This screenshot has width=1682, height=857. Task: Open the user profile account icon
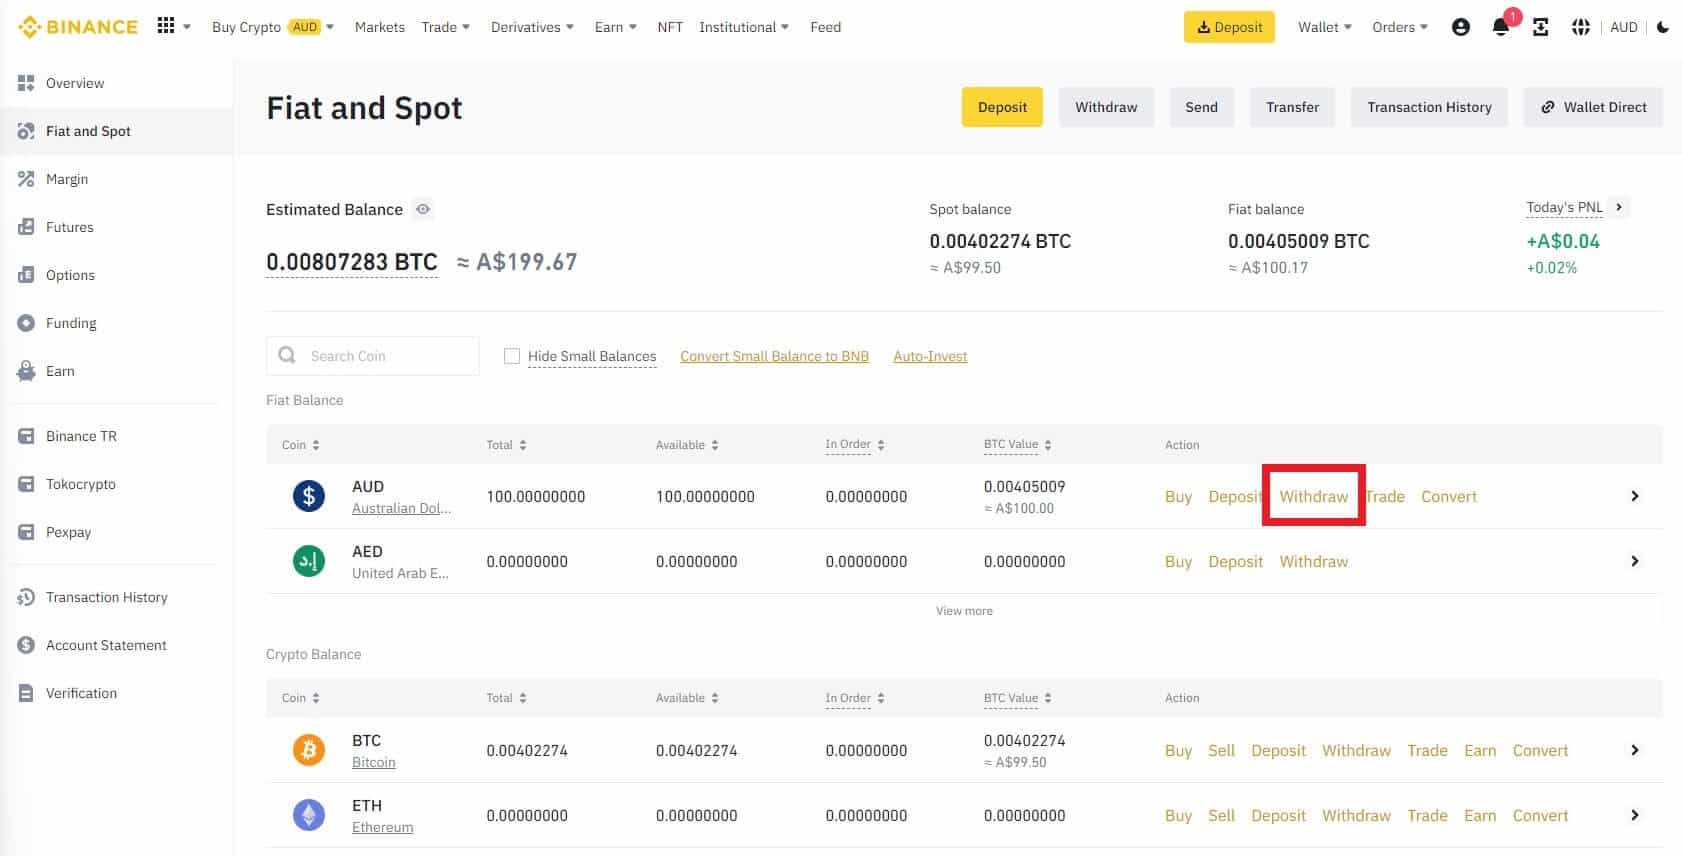click(x=1460, y=28)
